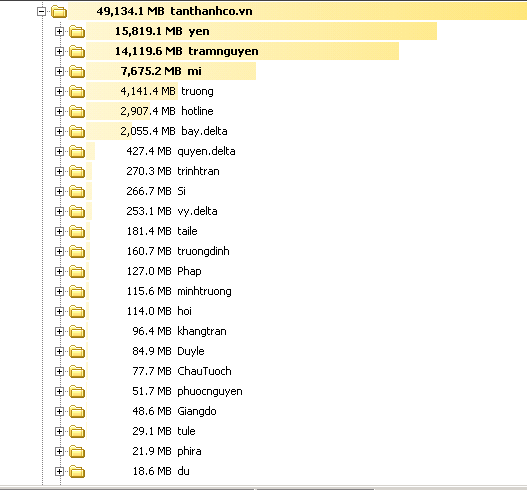Expand the tramnguyen folder node

(x=59, y=51)
